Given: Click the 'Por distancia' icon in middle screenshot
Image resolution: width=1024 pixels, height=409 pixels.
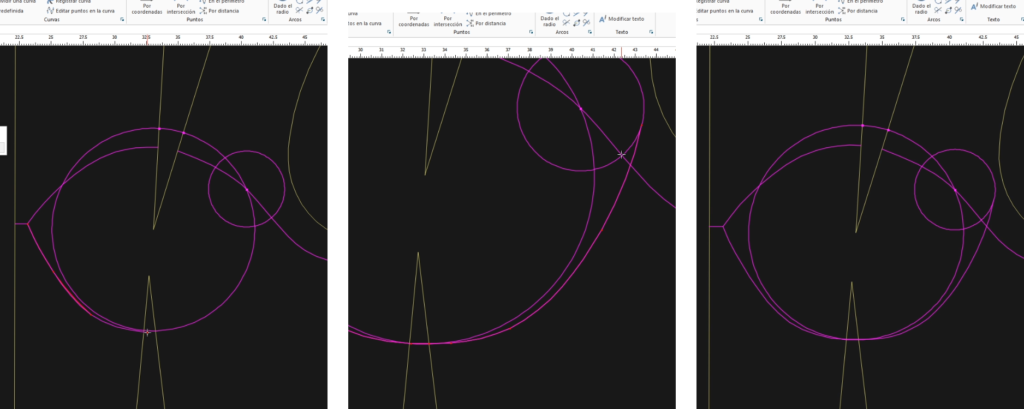Looking at the screenshot, I should point(470,23).
